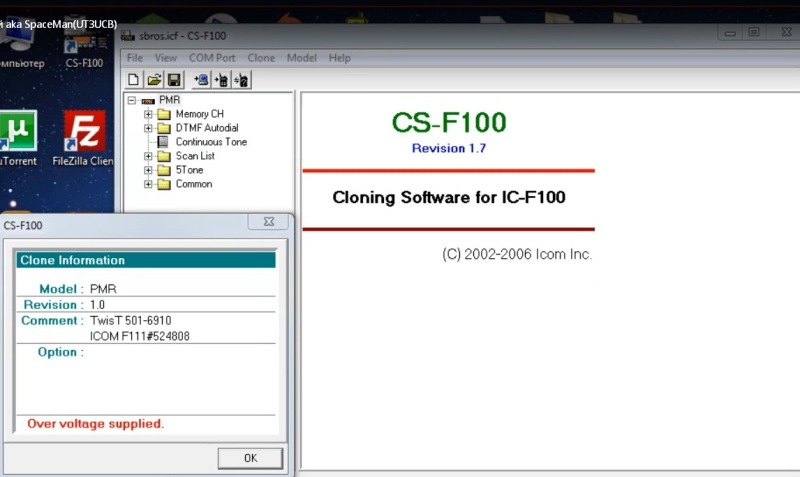Image resolution: width=800 pixels, height=477 pixels.
Task: Click the sbros.icf title bar app icon
Action: (x=128, y=36)
